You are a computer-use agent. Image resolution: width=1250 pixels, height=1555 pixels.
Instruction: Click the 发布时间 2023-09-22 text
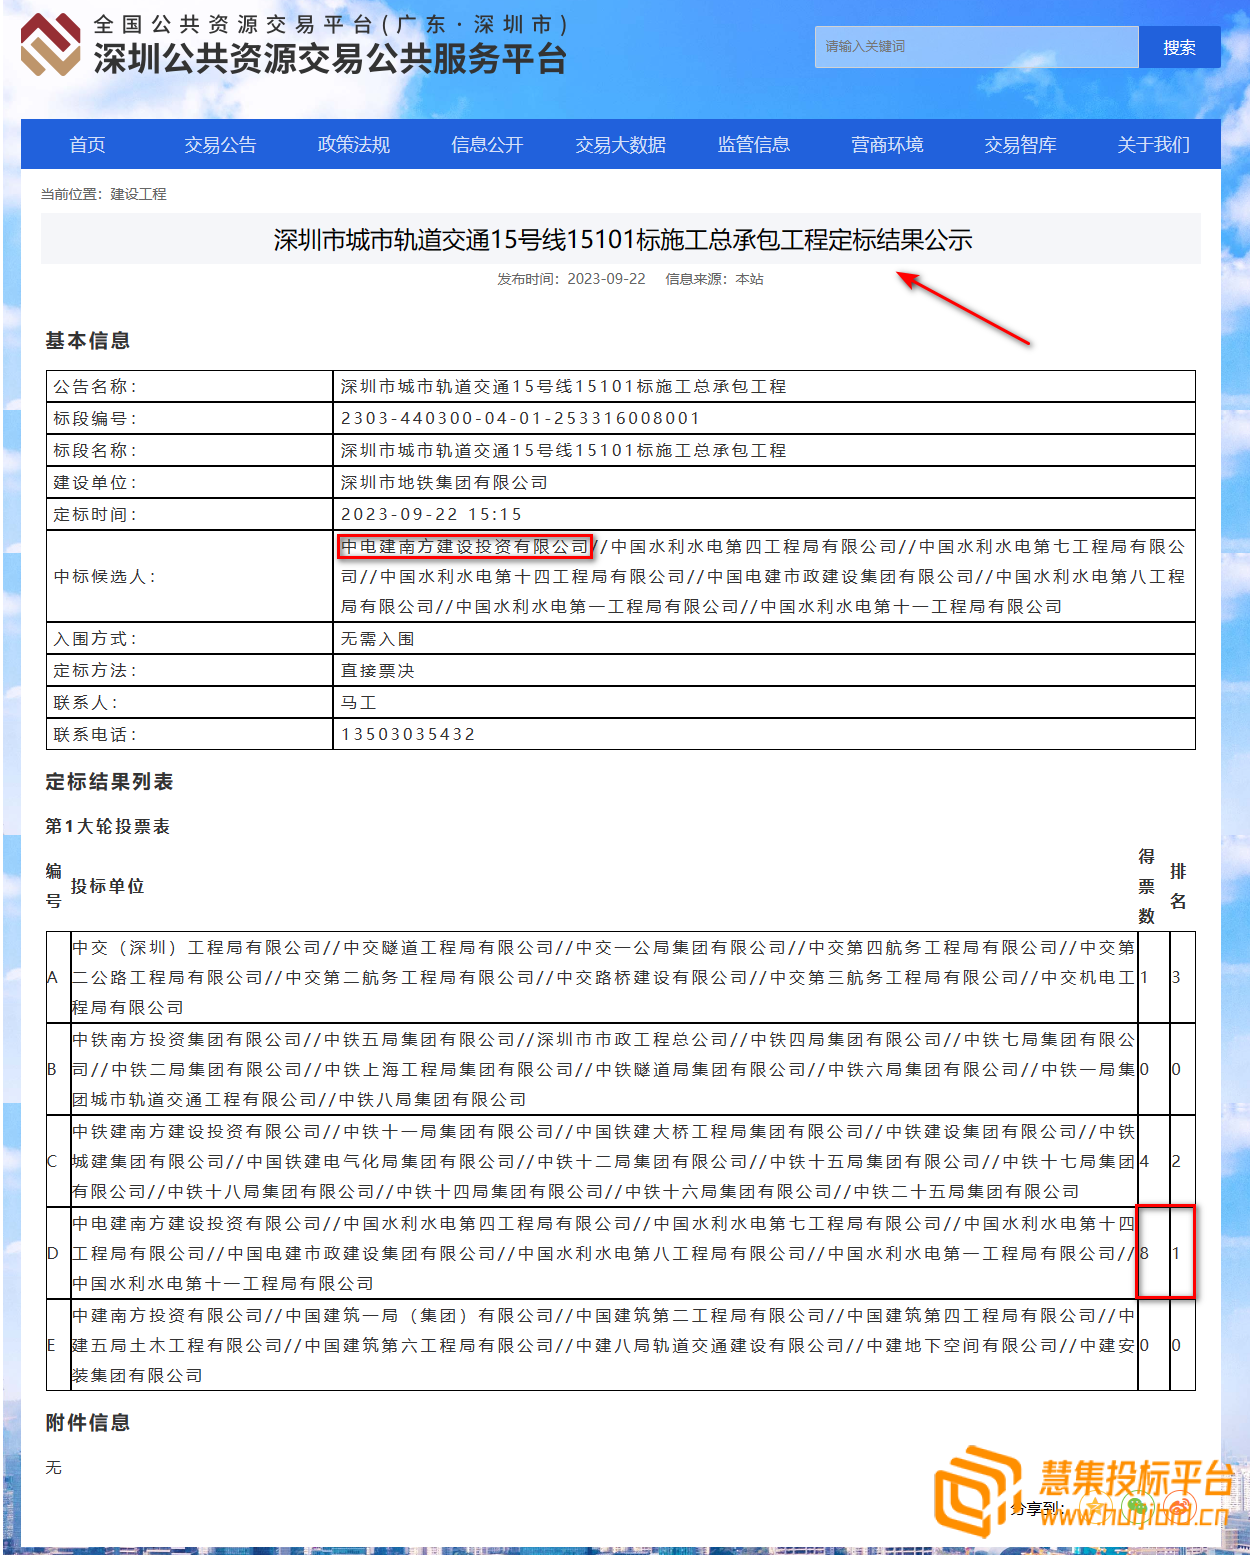571,279
